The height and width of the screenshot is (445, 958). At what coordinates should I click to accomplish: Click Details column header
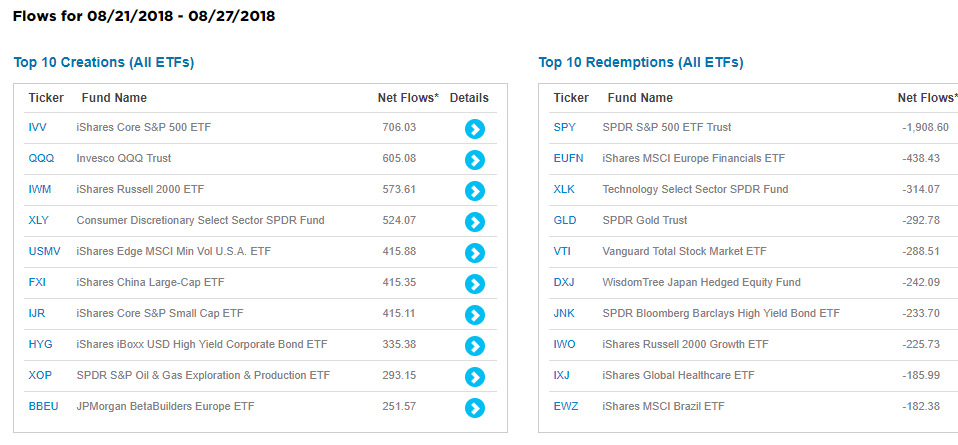click(x=469, y=98)
